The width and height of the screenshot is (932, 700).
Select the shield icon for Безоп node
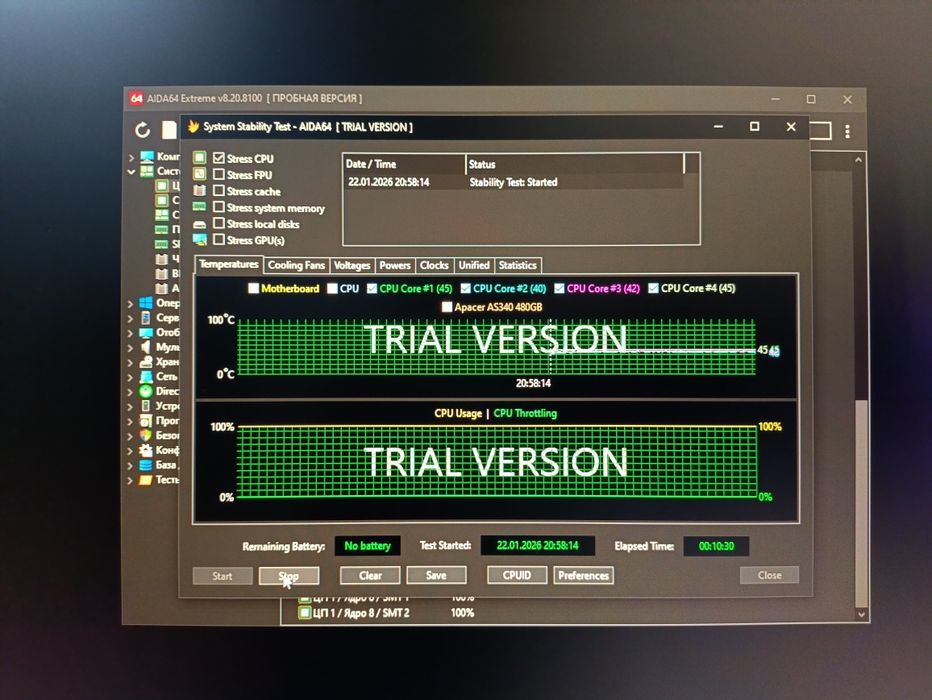pos(146,436)
